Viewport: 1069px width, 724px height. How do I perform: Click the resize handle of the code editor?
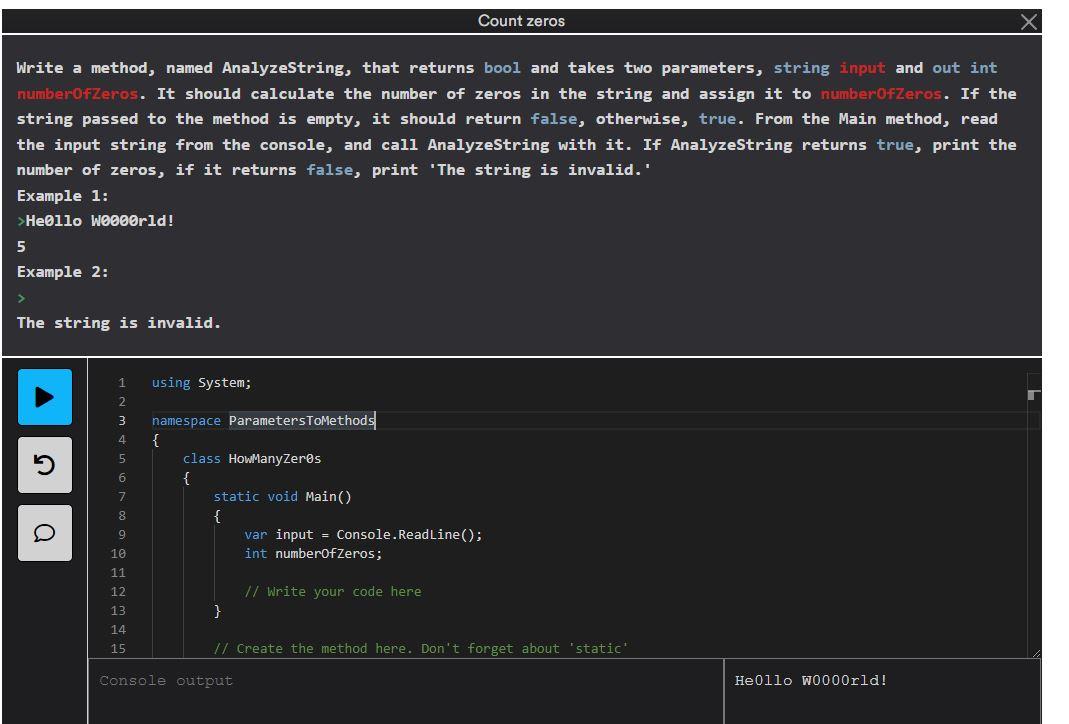pos(1034,652)
